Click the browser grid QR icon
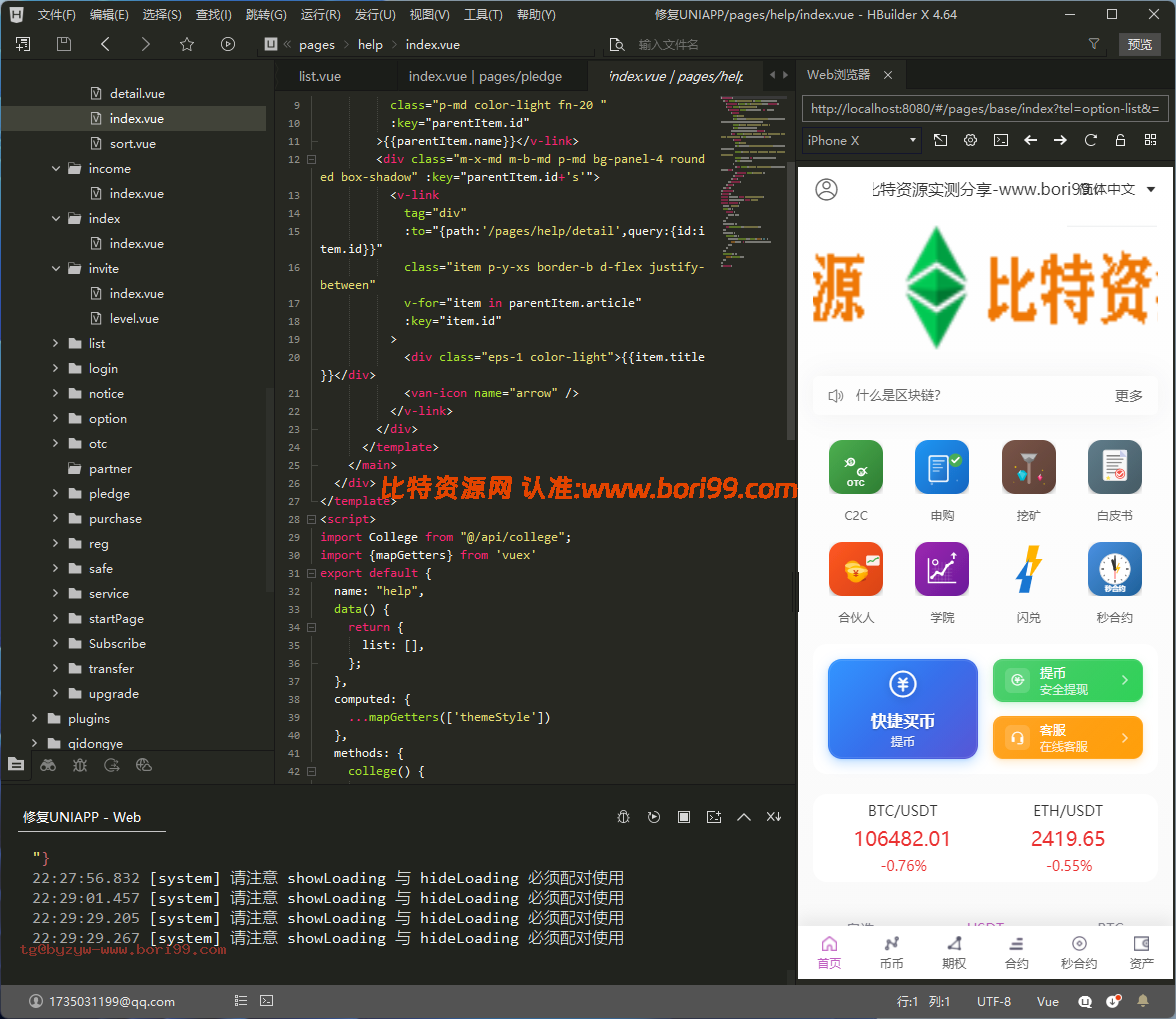 [x=1150, y=140]
